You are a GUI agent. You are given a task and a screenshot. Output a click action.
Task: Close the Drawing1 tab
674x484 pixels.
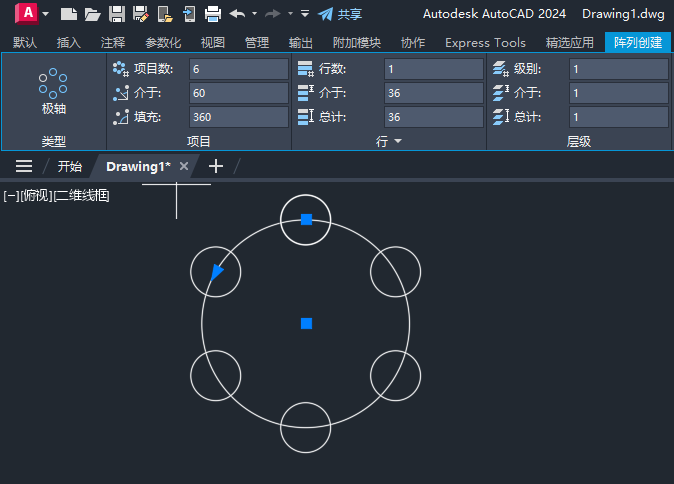coord(183,166)
